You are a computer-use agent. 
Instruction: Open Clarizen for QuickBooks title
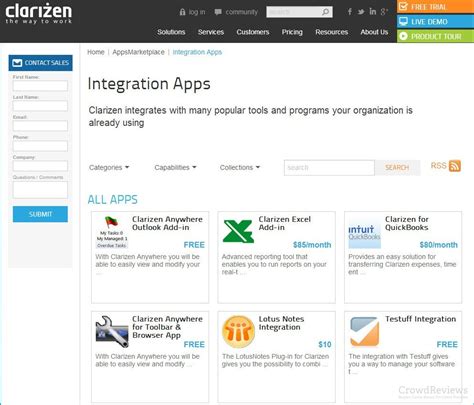pyautogui.click(x=407, y=223)
